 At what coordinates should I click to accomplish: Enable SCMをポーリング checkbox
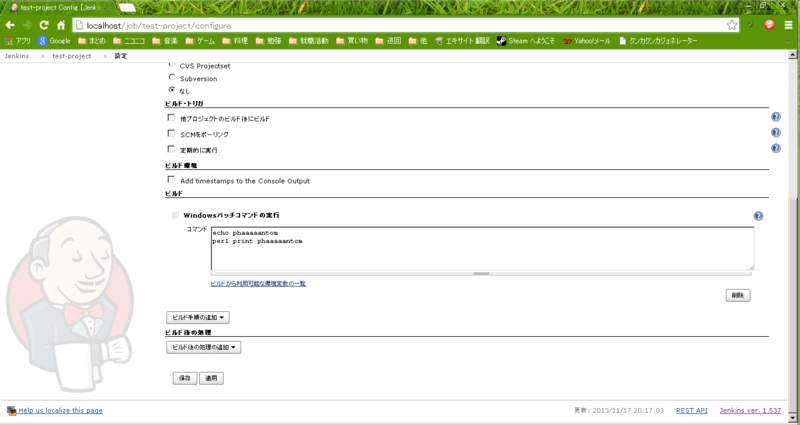(x=171, y=133)
